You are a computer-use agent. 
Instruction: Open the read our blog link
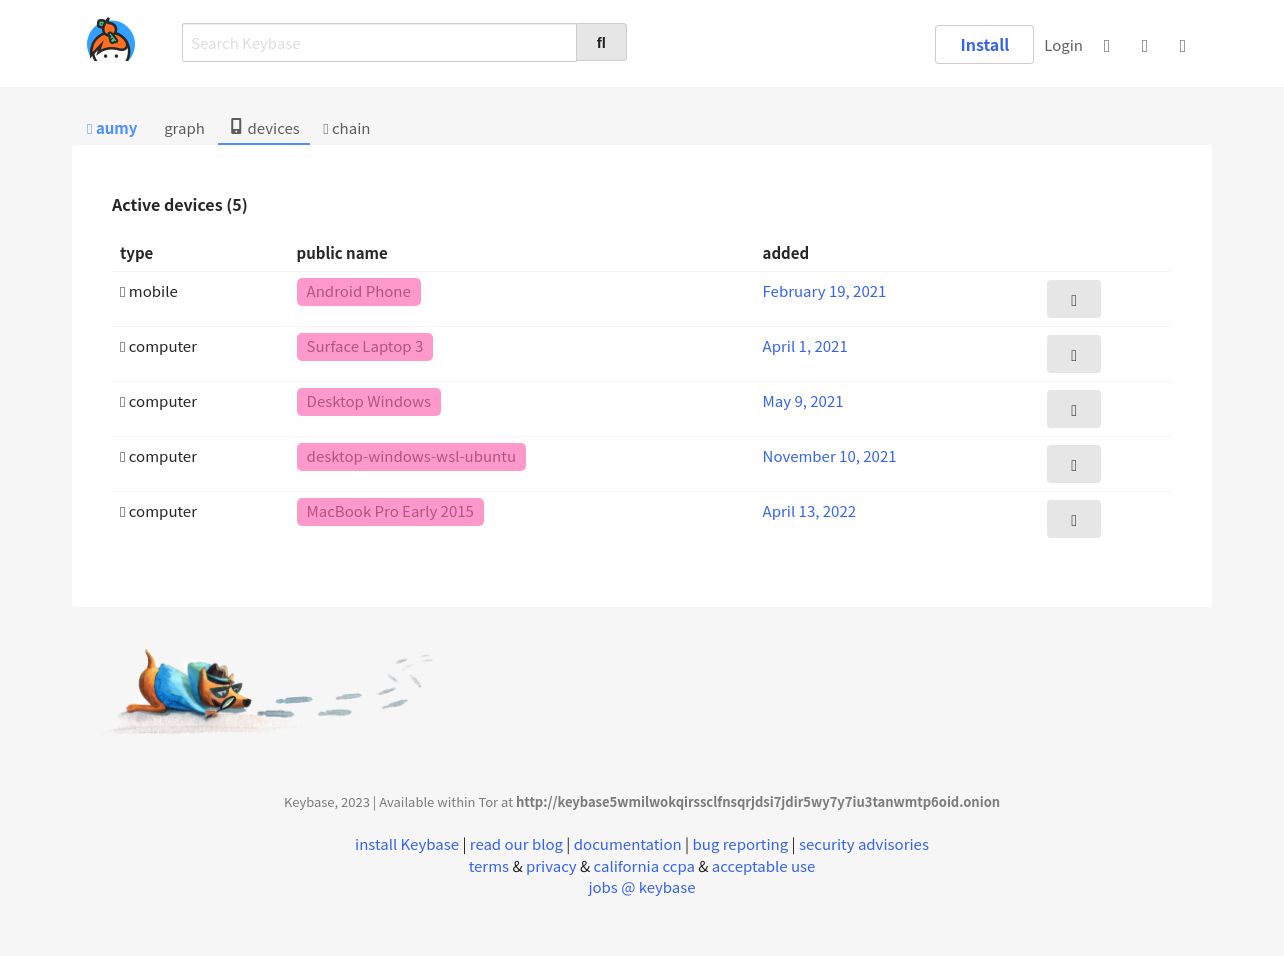pyautogui.click(x=516, y=844)
